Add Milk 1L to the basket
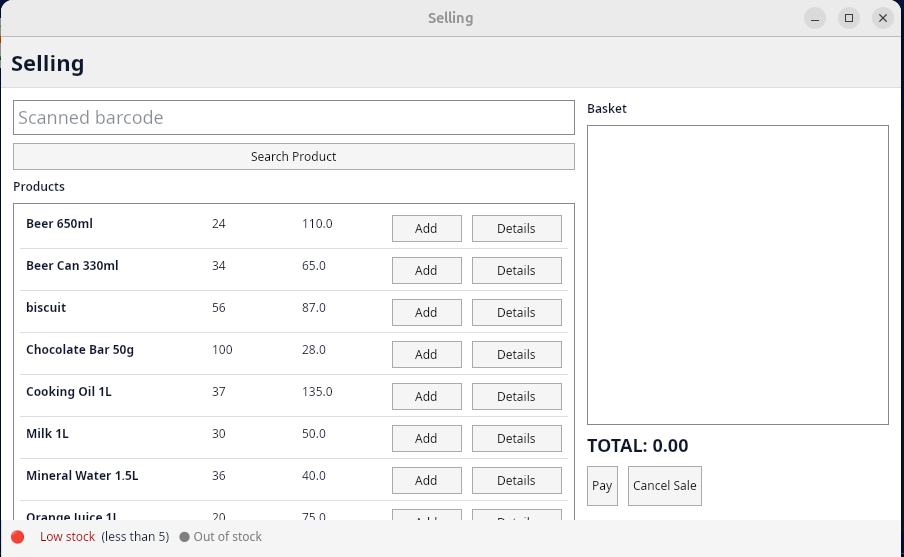 pyautogui.click(x=426, y=438)
